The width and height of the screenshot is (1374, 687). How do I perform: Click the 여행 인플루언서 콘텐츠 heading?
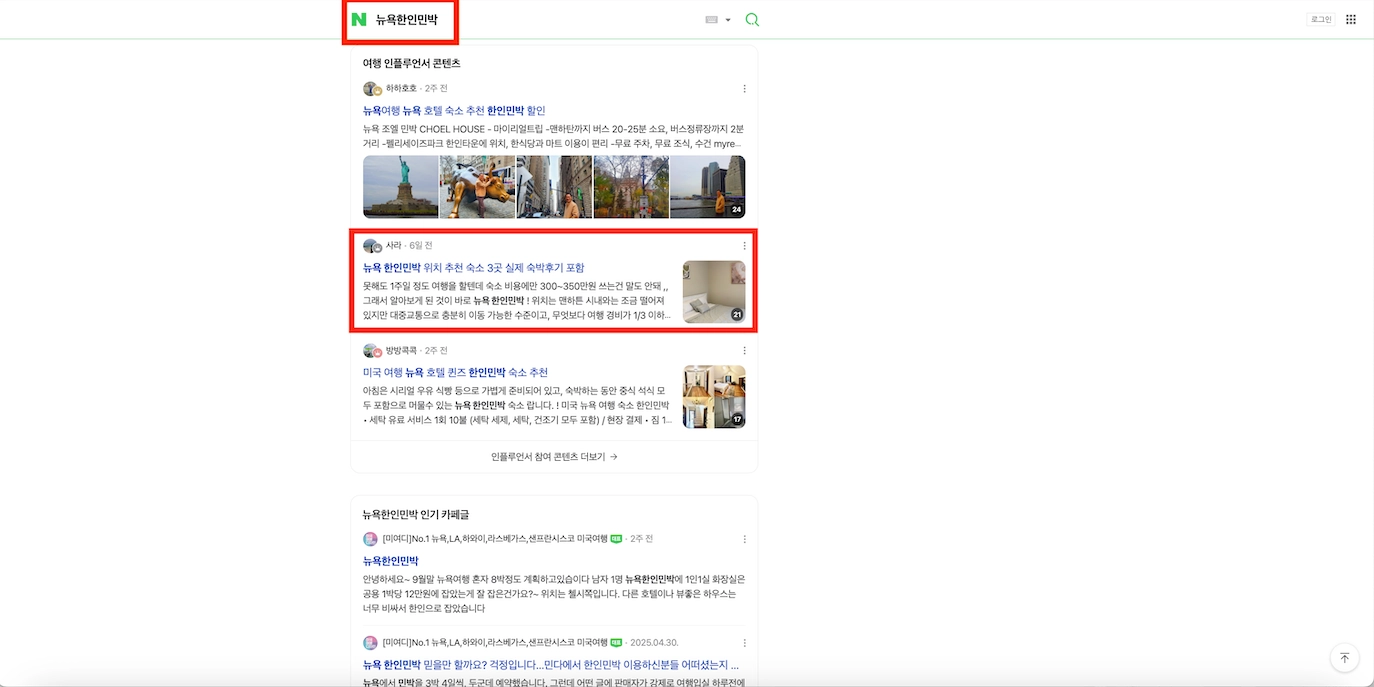coord(412,63)
